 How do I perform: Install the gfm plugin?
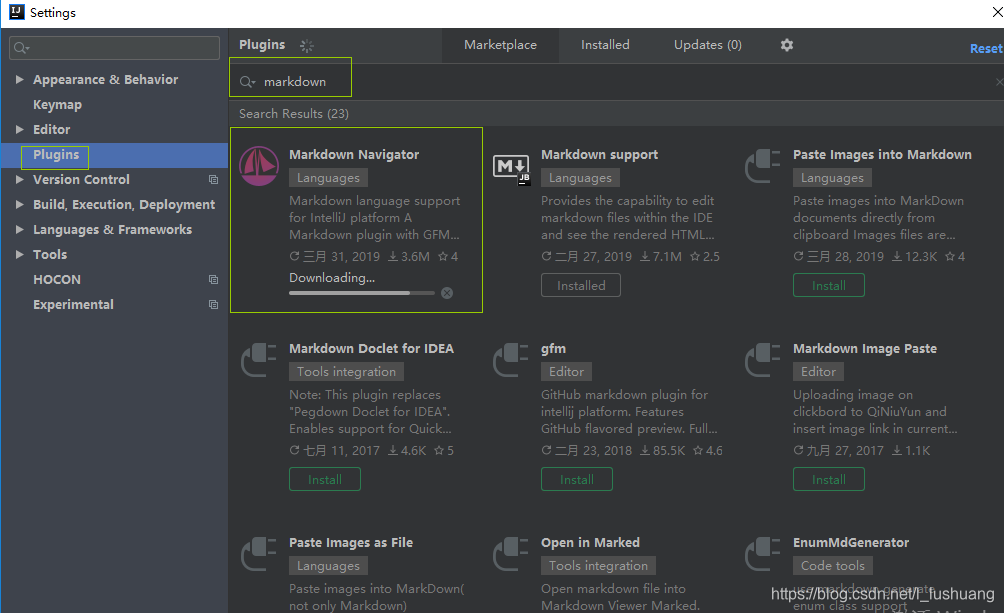tap(576, 480)
